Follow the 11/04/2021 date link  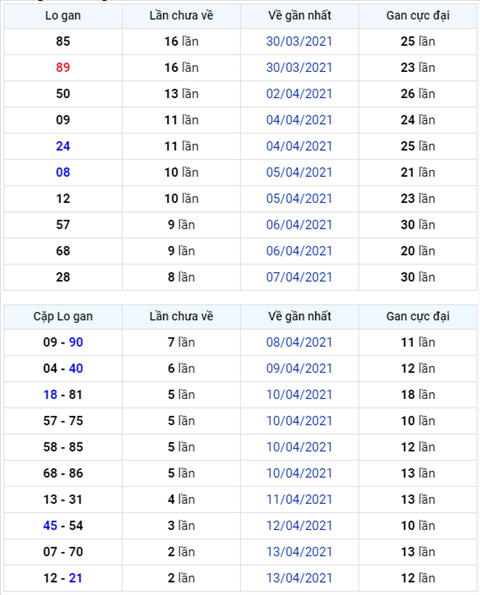[299, 499]
